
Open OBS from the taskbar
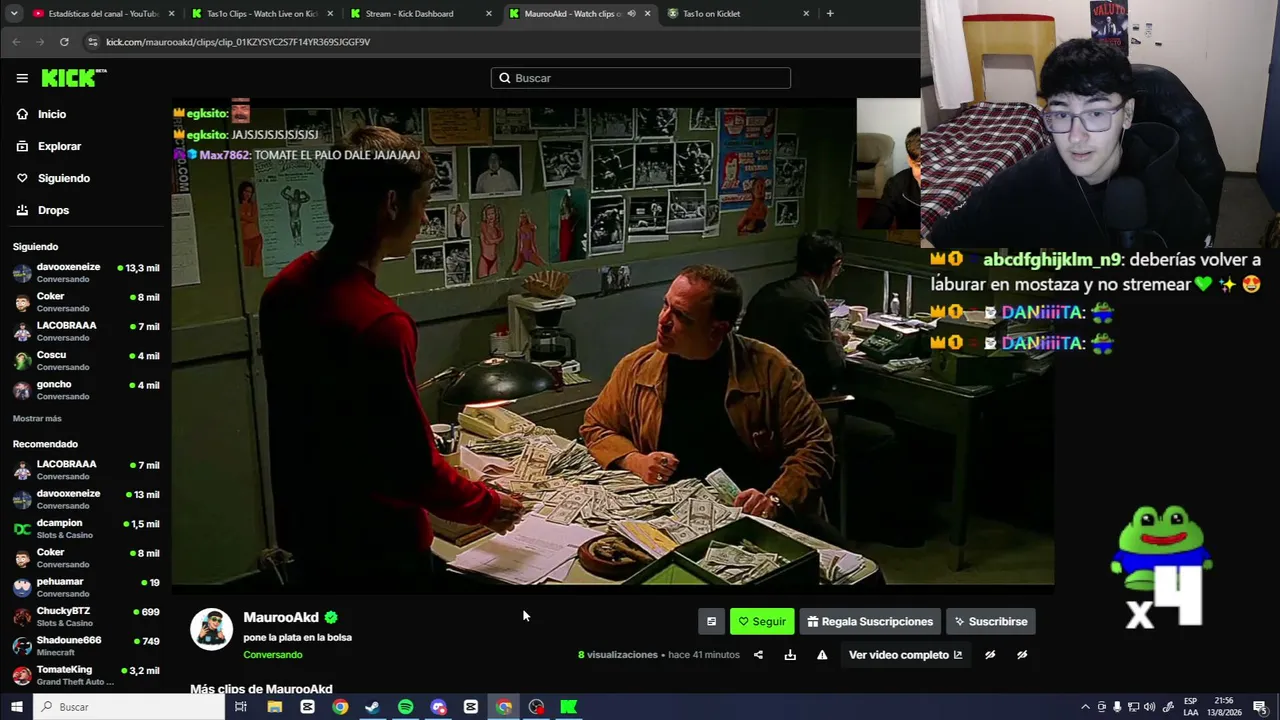pos(536,707)
